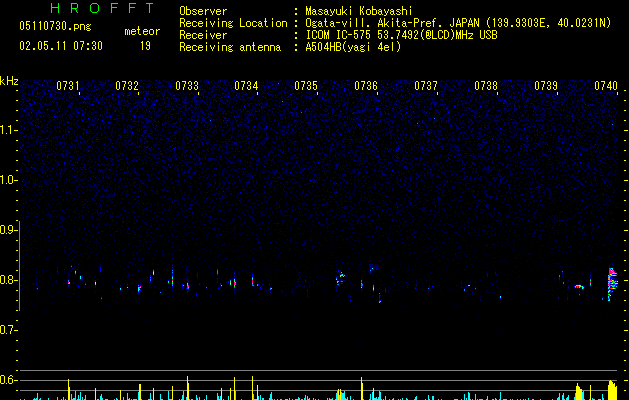Click the 0737 time marker

coord(426,86)
